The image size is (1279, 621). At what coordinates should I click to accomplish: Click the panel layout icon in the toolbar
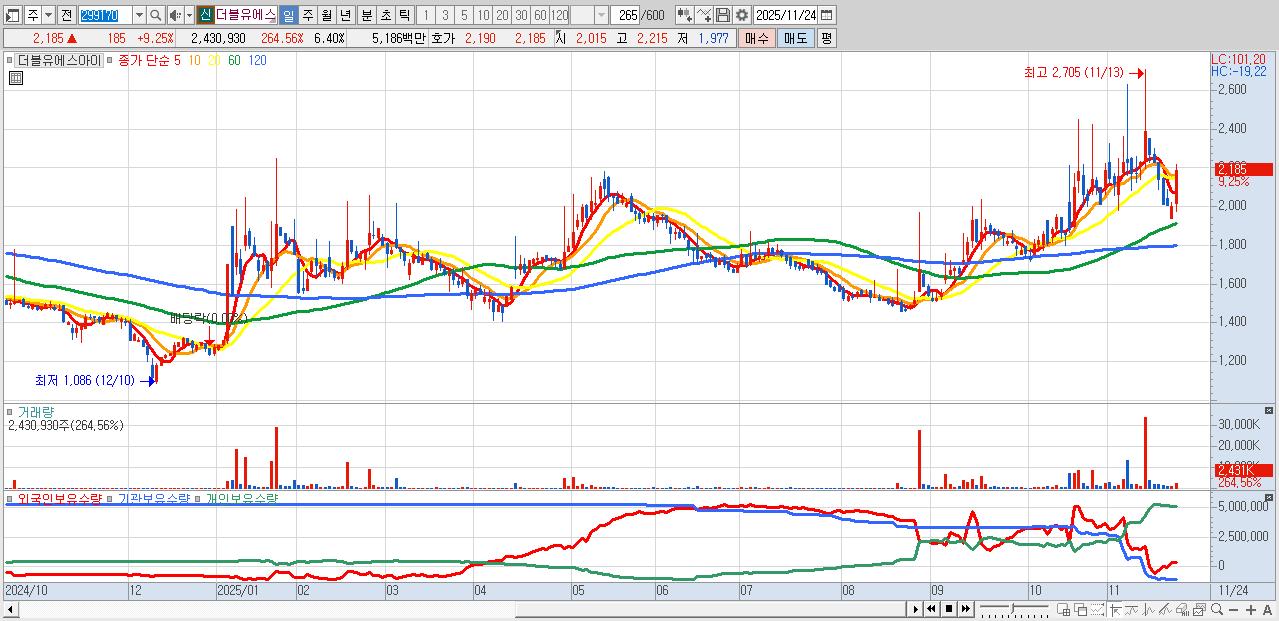tap(12, 16)
